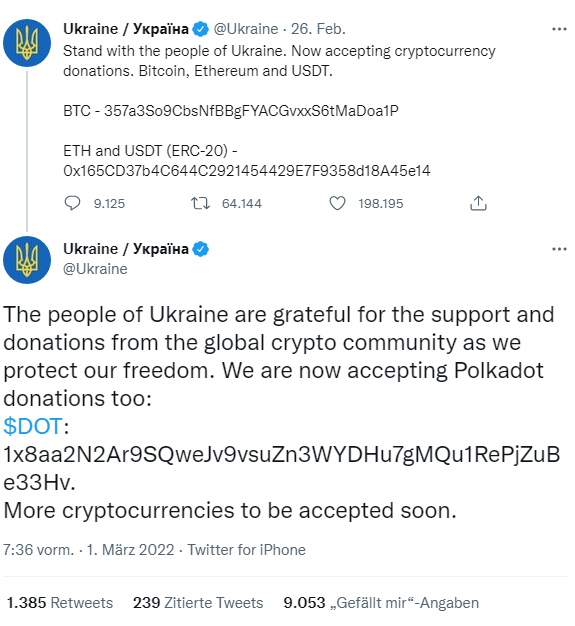Open the @Ukraine handle on the first tweet
This screenshot has height=626, width=575.
tap(246, 29)
